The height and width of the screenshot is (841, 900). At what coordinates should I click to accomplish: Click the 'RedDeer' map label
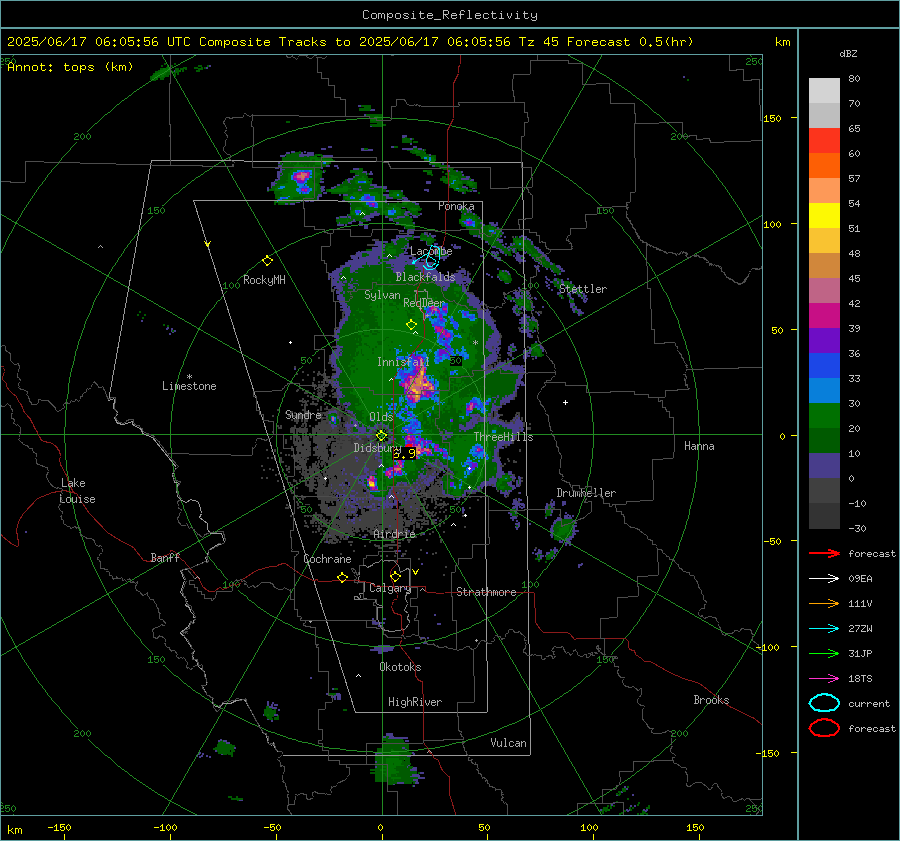click(424, 303)
